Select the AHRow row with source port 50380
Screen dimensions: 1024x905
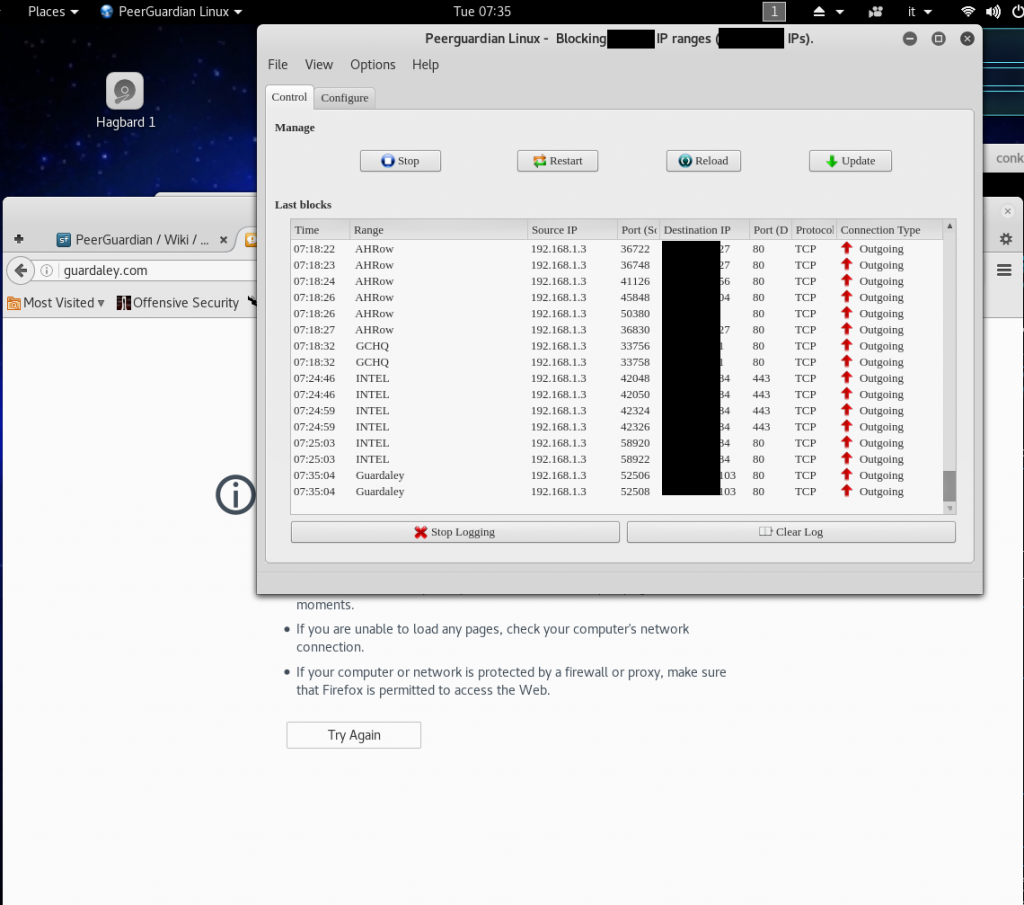pyautogui.click(x=616, y=313)
